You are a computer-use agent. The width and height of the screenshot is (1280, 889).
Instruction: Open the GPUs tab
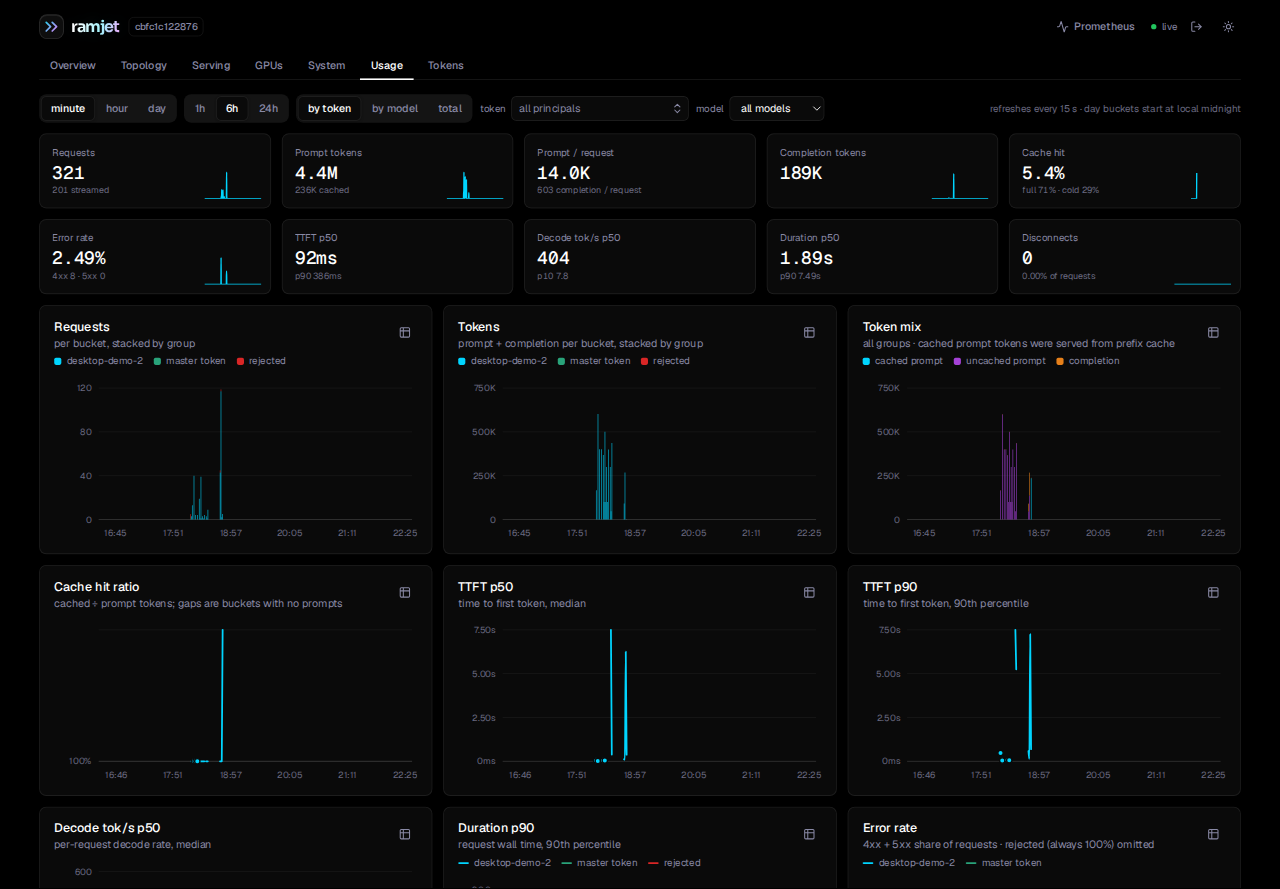(x=269, y=65)
